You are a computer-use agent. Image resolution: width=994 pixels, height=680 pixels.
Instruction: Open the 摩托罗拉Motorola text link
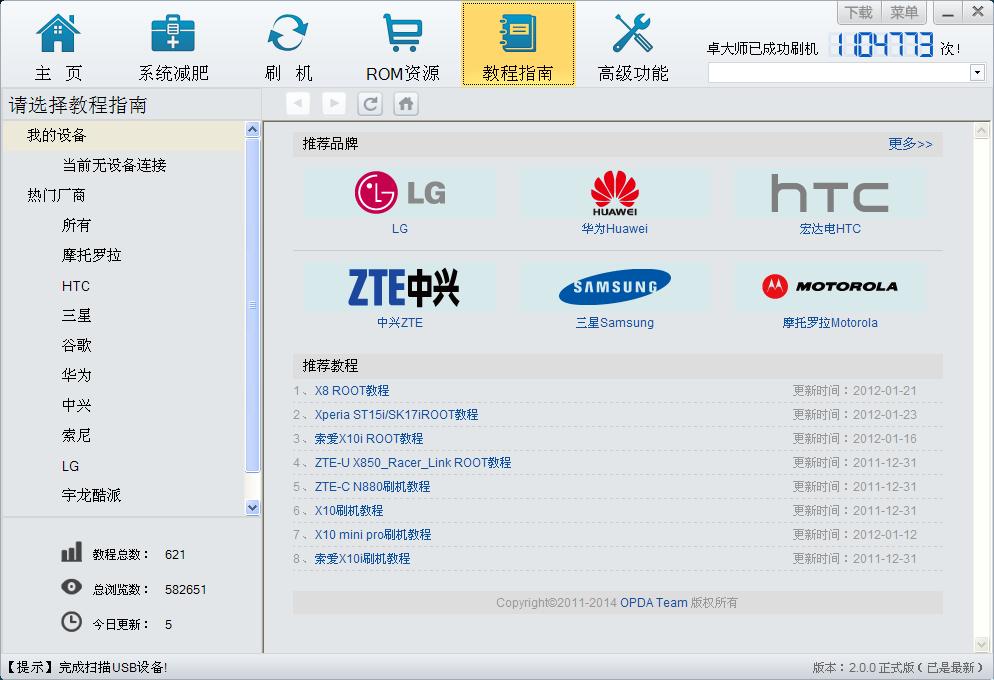point(830,323)
